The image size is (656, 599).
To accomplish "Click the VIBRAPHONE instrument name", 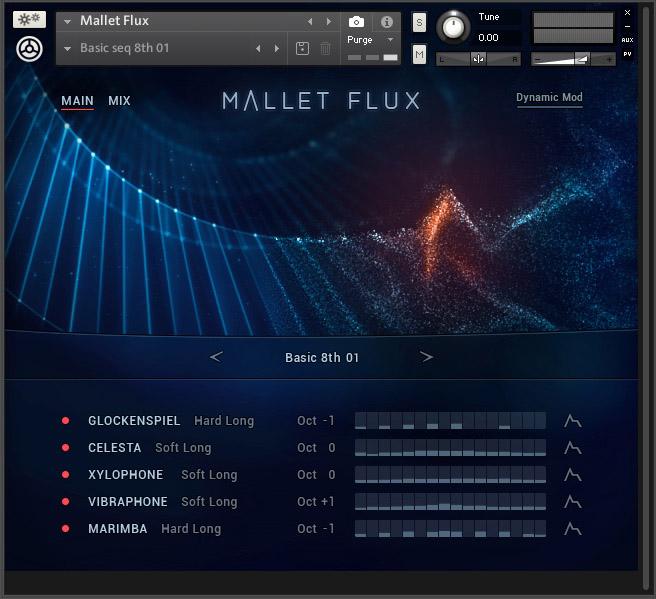I will click(128, 502).
